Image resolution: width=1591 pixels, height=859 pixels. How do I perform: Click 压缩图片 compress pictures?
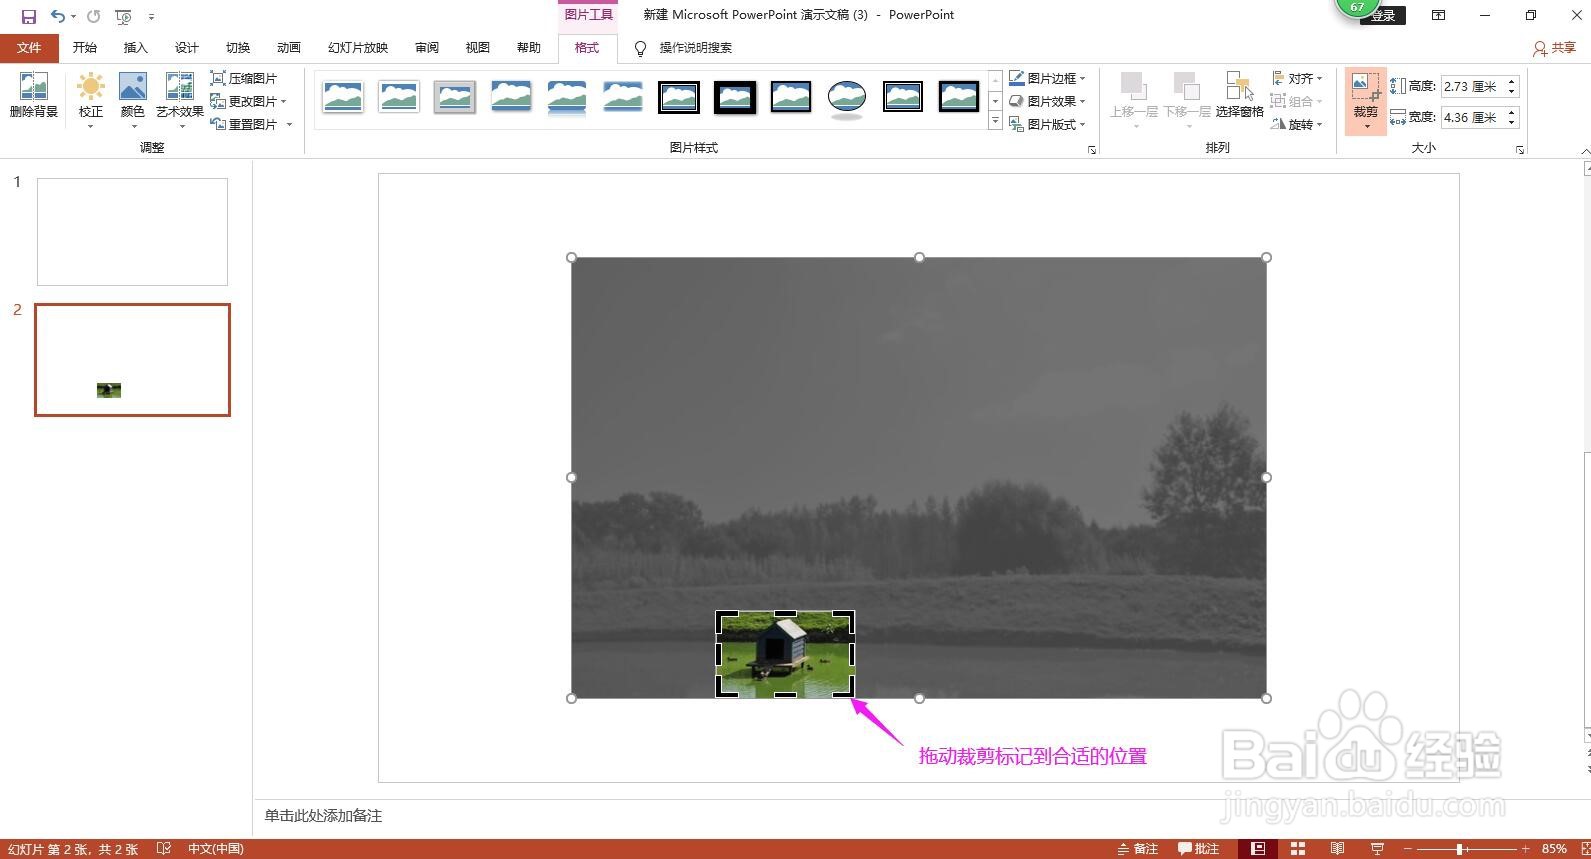[x=244, y=78]
